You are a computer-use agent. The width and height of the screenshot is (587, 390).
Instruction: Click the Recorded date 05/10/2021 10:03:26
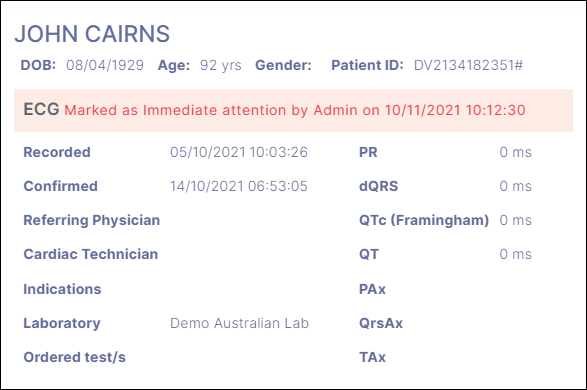pyautogui.click(x=239, y=152)
